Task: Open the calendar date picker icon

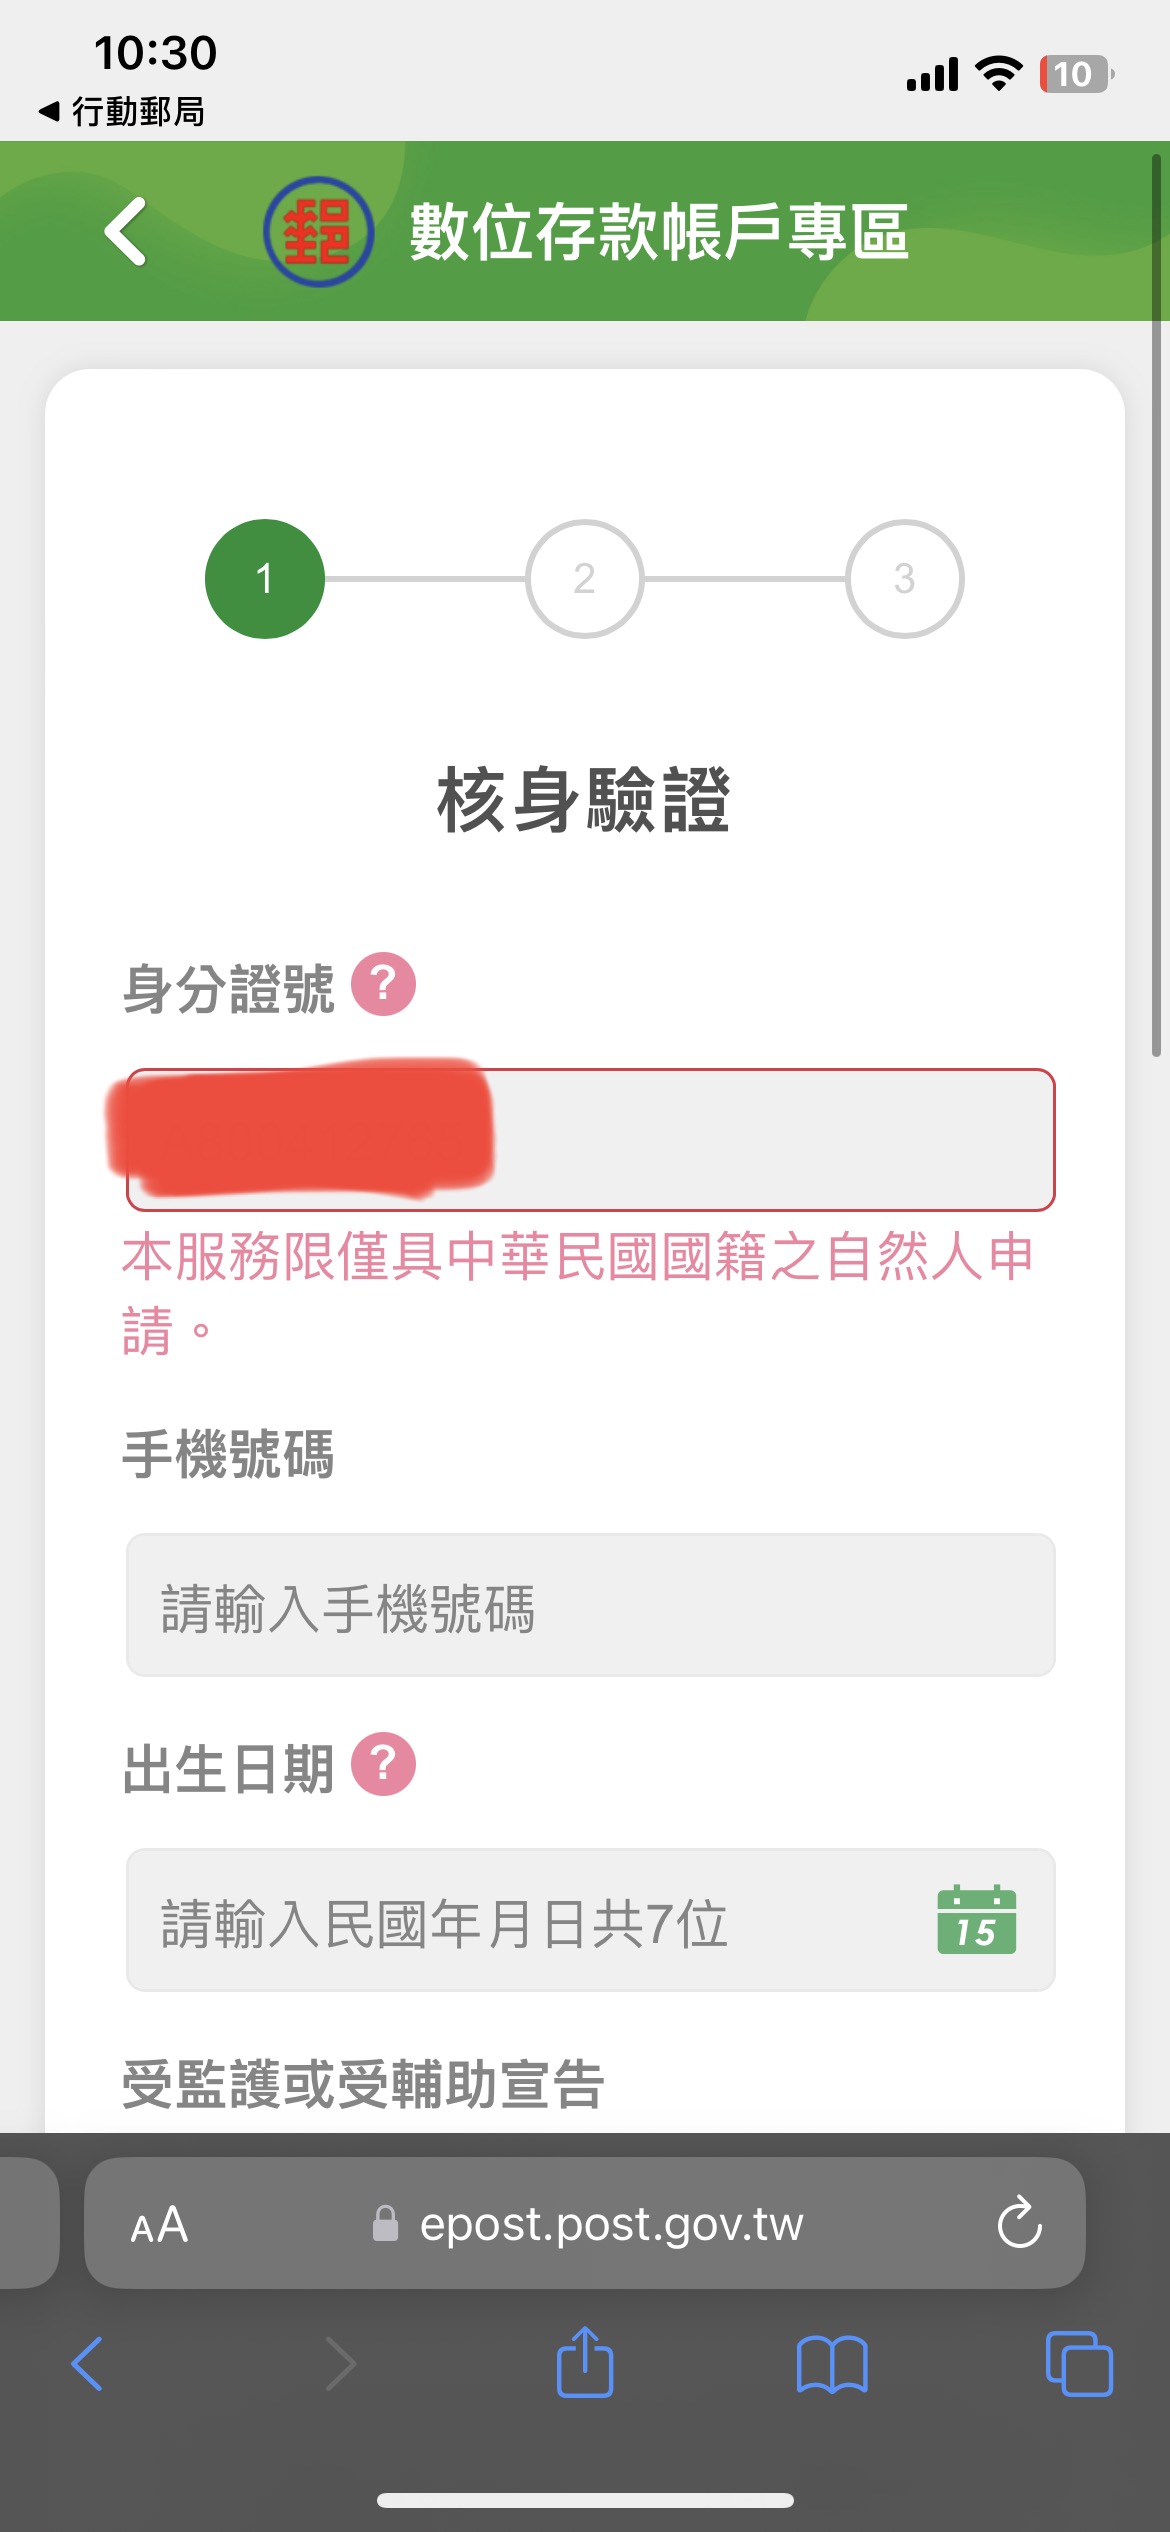Action: point(976,1920)
